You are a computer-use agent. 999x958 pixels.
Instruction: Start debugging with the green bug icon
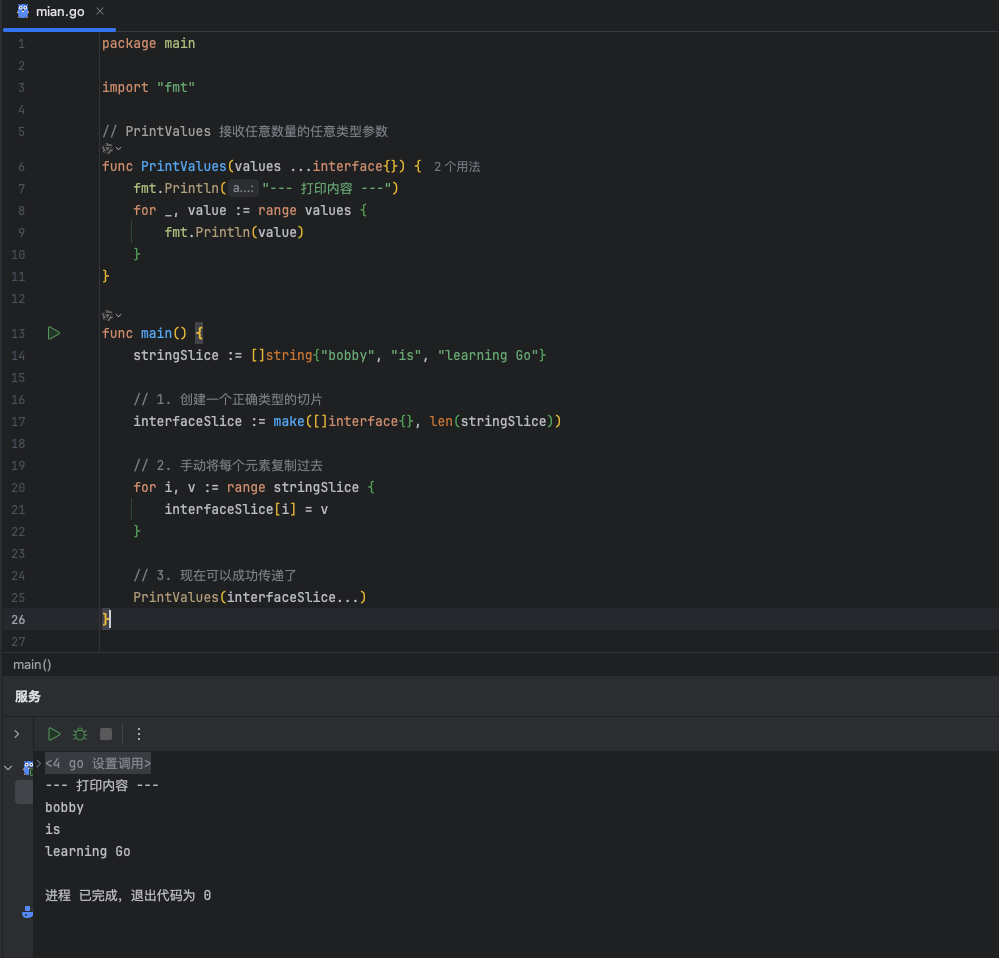point(80,734)
